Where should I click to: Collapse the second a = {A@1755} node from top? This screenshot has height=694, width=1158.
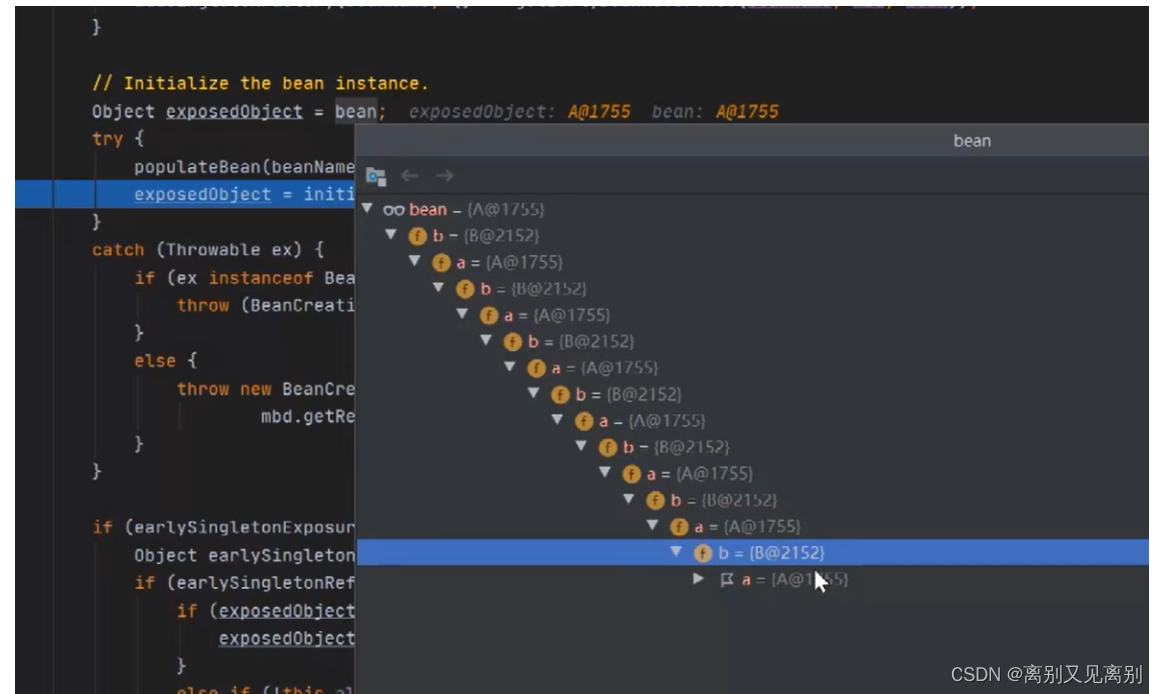462,314
